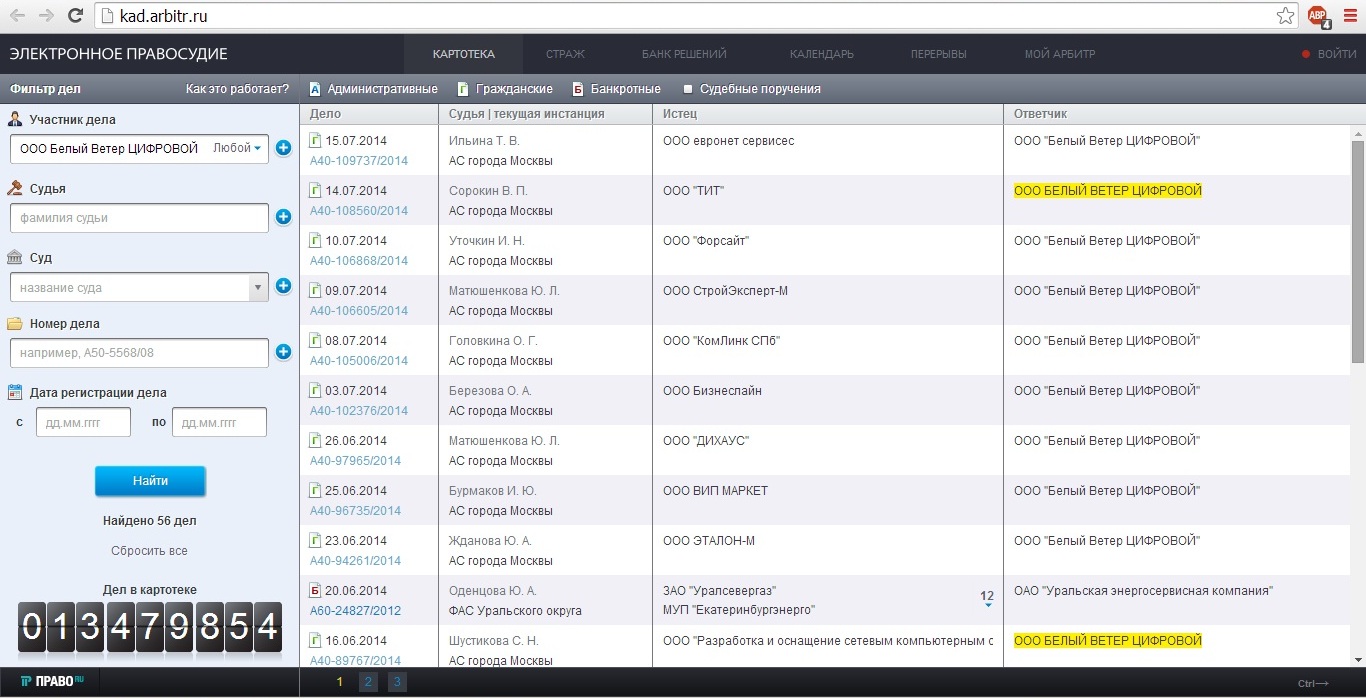Open the Календарь tab
The image size is (1366, 699).
822,54
